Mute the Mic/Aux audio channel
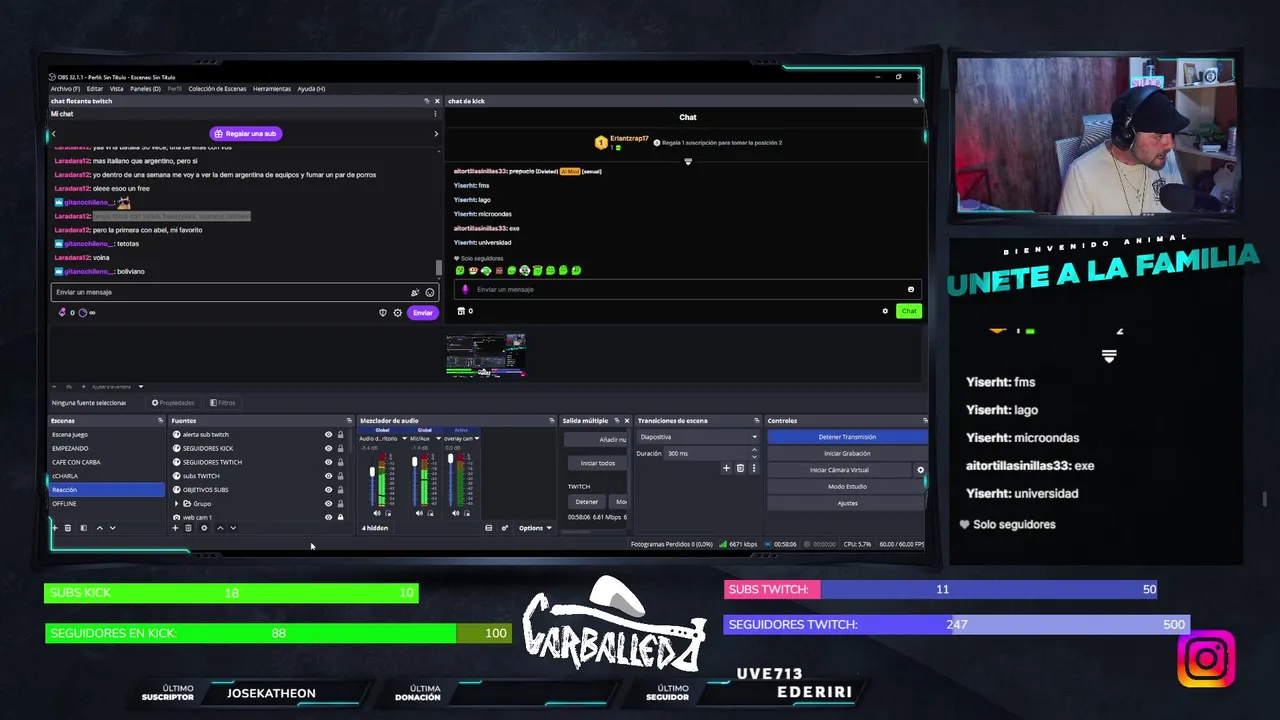 pos(419,513)
